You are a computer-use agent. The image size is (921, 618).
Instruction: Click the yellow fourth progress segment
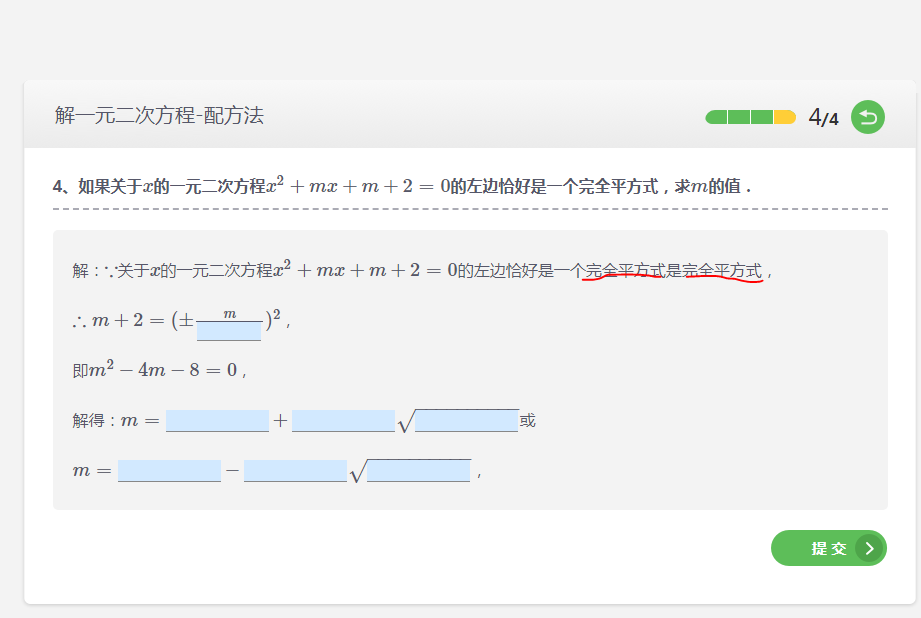pyautogui.click(x=784, y=117)
